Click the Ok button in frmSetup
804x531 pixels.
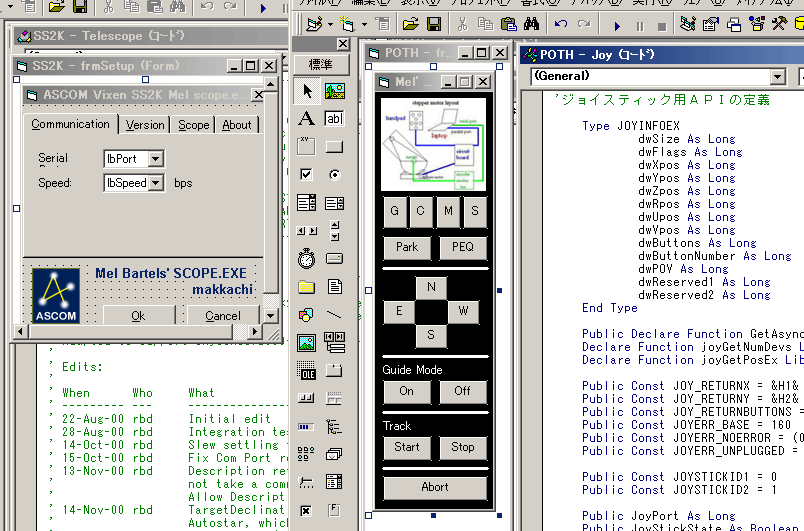coord(138,315)
